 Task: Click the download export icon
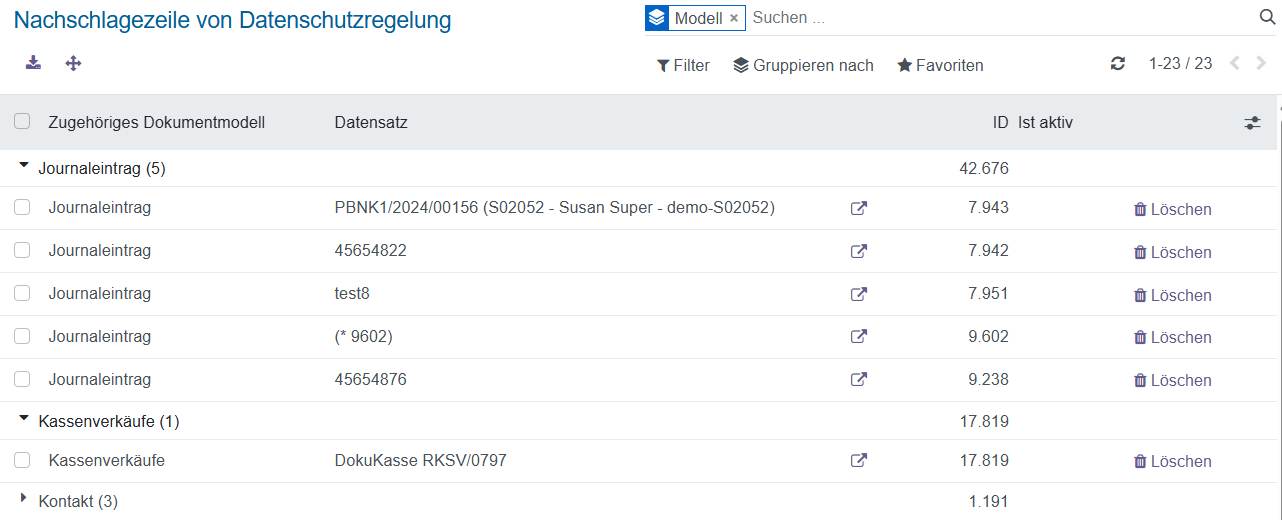pos(34,63)
